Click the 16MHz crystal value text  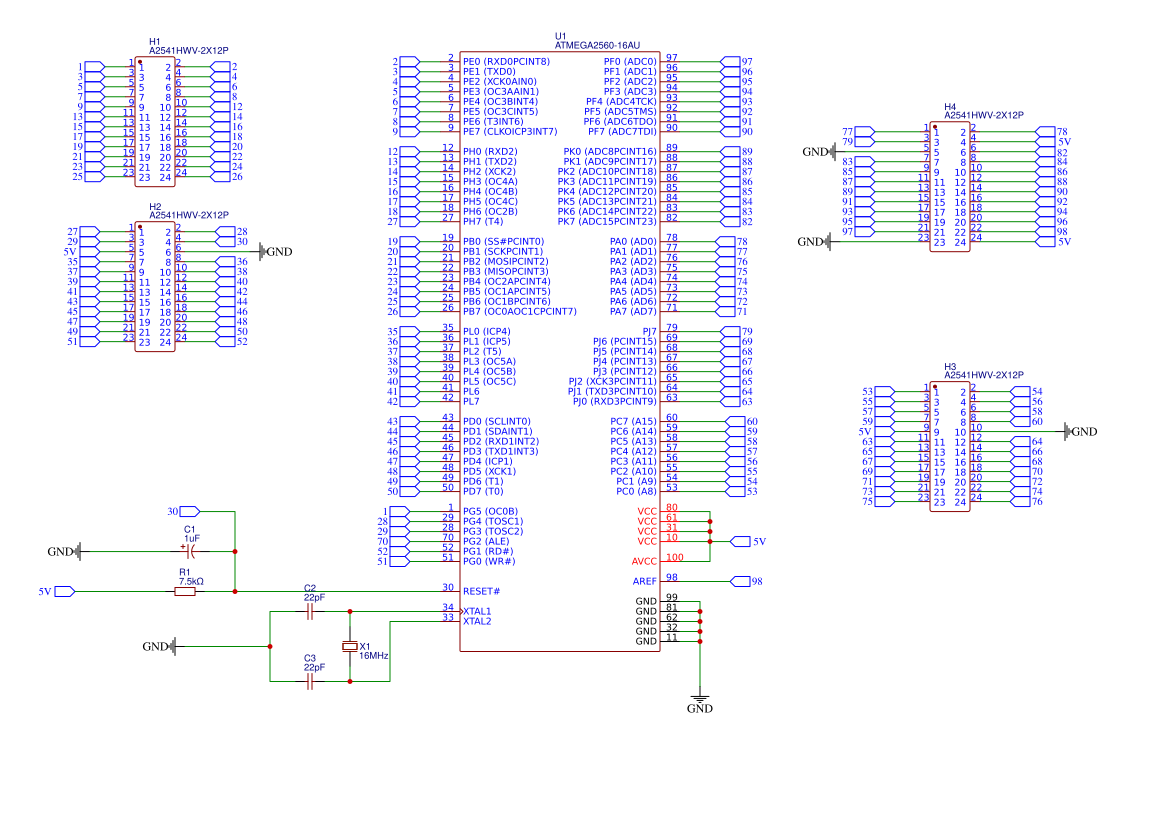(374, 655)
